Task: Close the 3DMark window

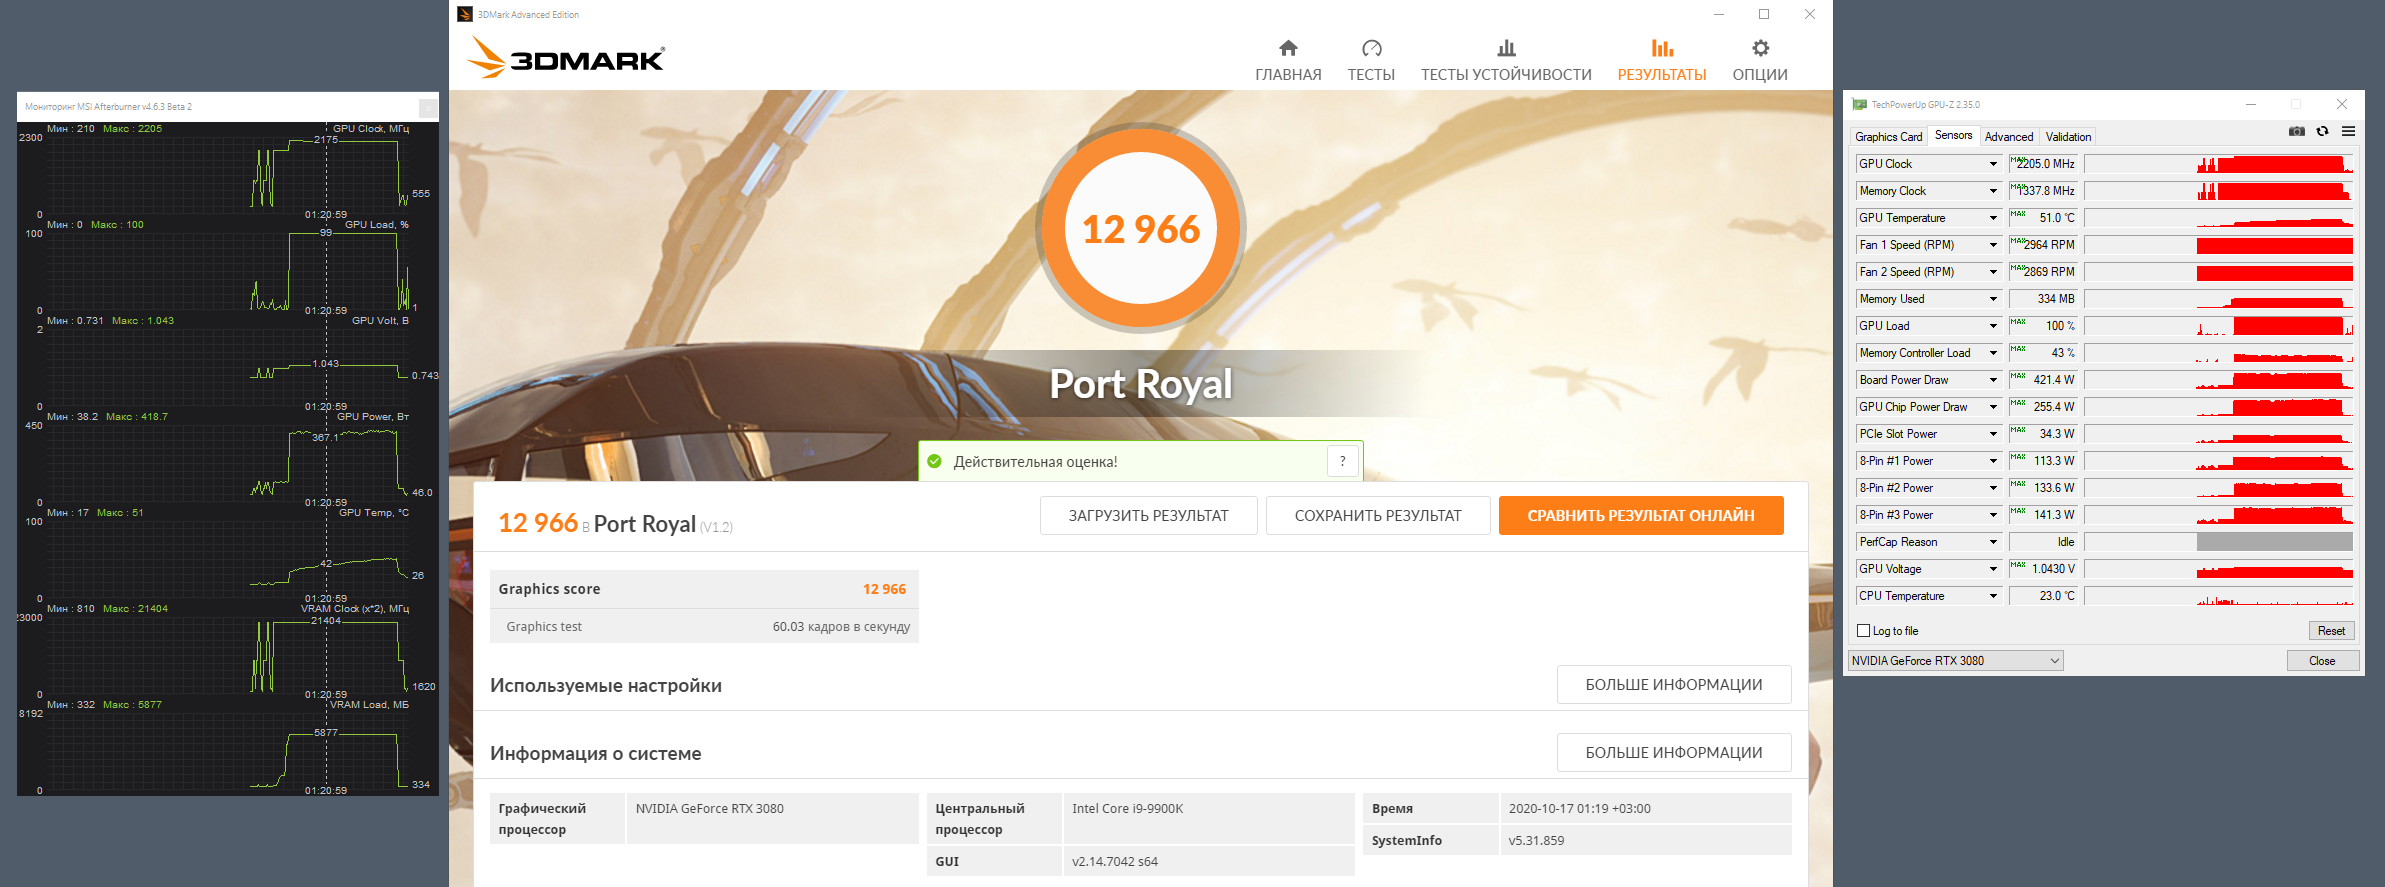Action: pyautogui.click(x=1809, y=14)
